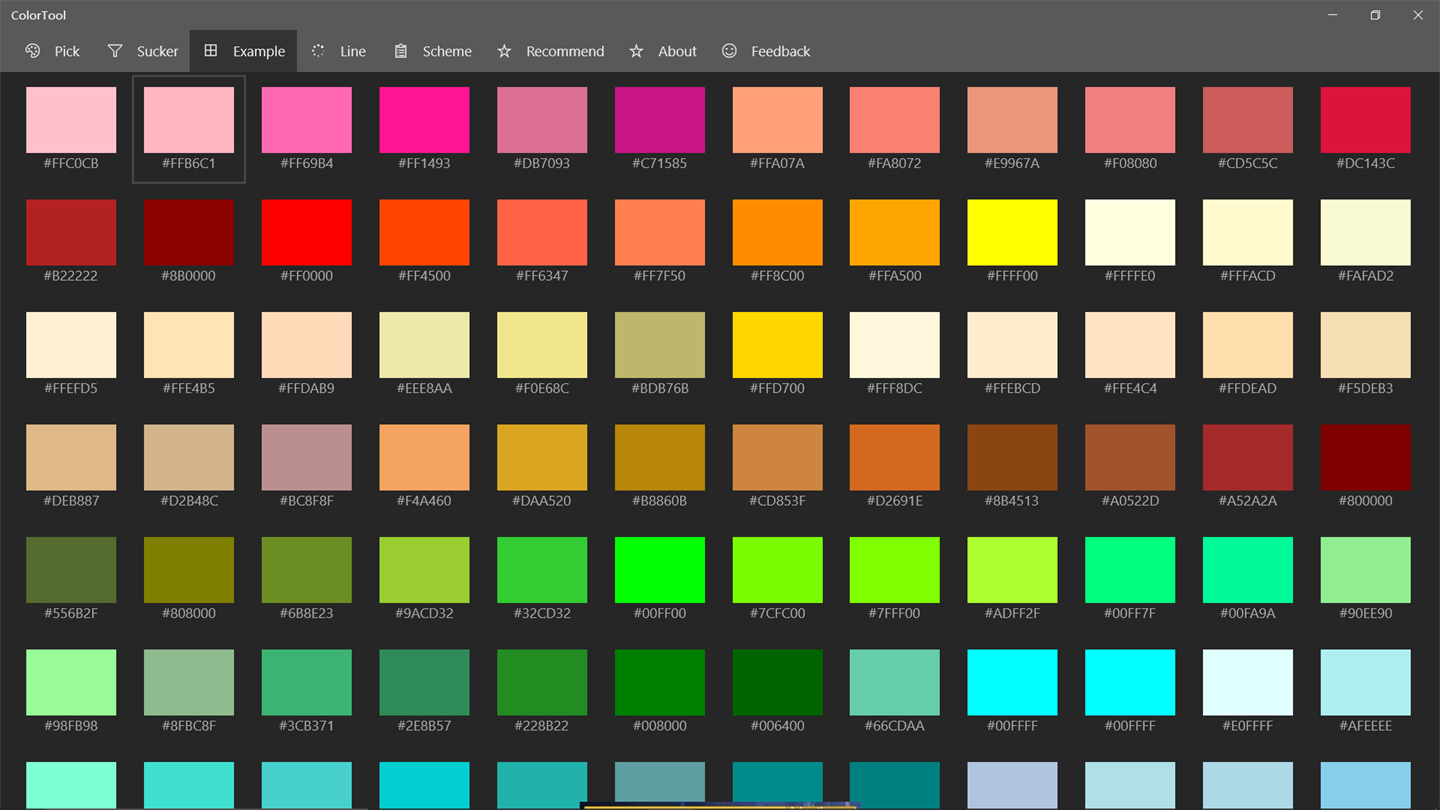Pick the #FFFF00 yellow swatch
1440x810 pixels.
1013,232
